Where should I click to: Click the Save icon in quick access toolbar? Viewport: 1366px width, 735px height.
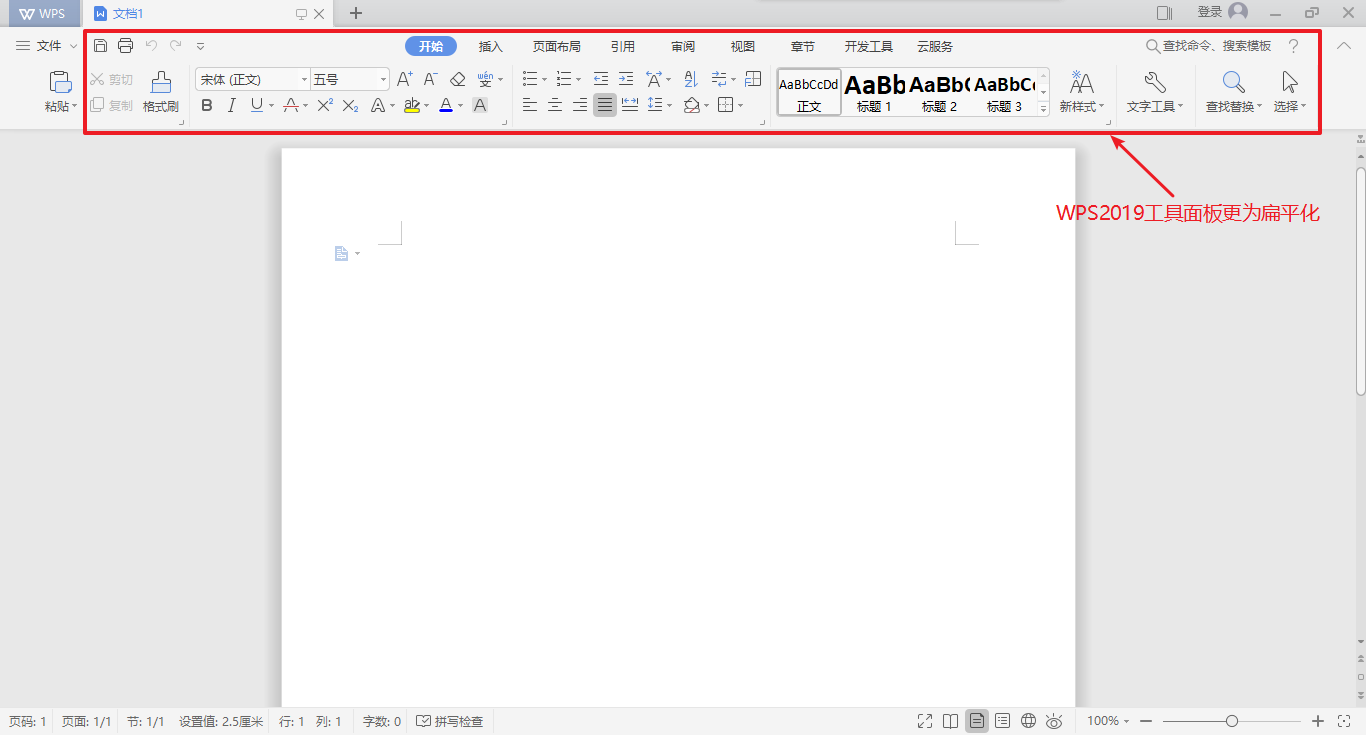tap(100, 46)
